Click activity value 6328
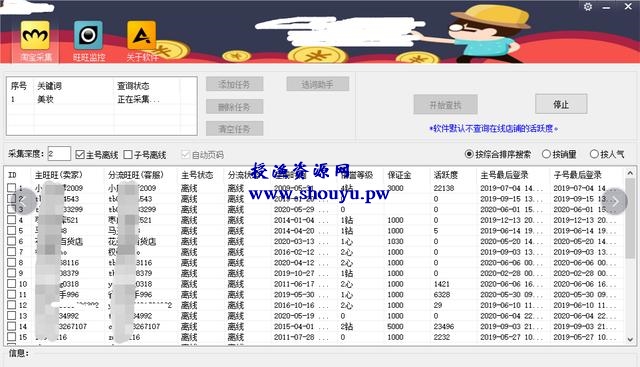Viewport: 640px width, 367px height. pos(442,294)
